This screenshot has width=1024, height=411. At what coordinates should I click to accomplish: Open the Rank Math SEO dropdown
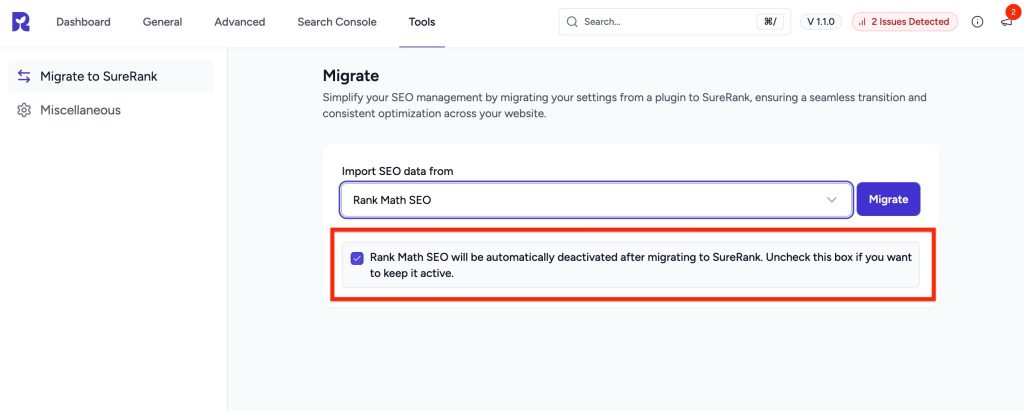(x=596, y=199)
